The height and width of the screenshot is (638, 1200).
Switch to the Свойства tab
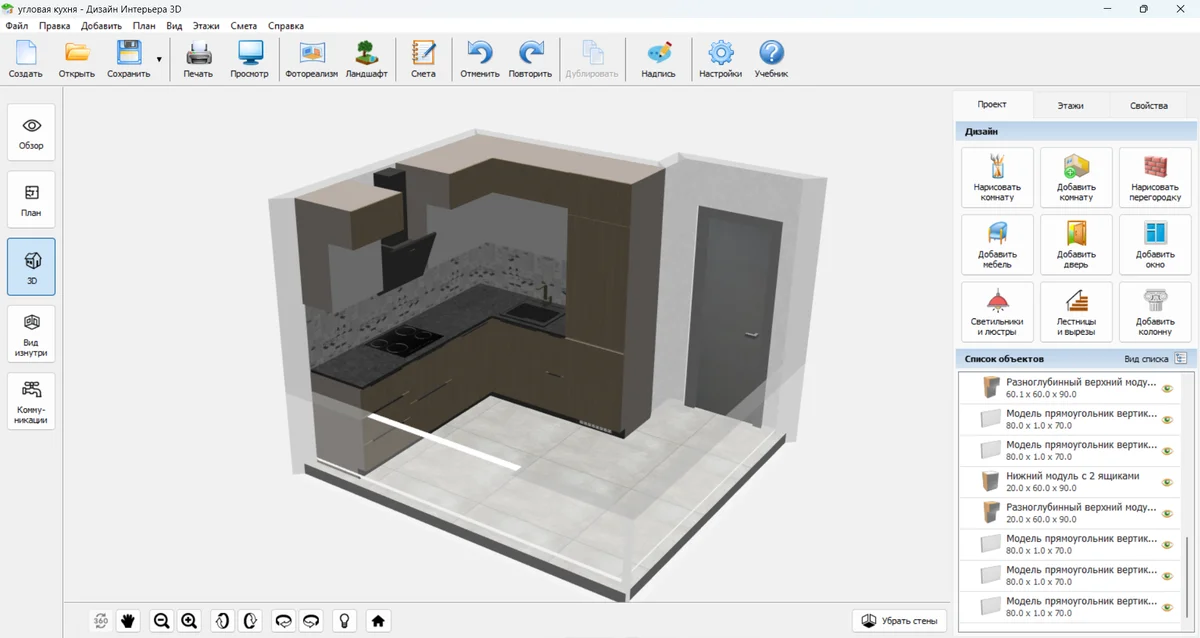tap(1148, 105)
